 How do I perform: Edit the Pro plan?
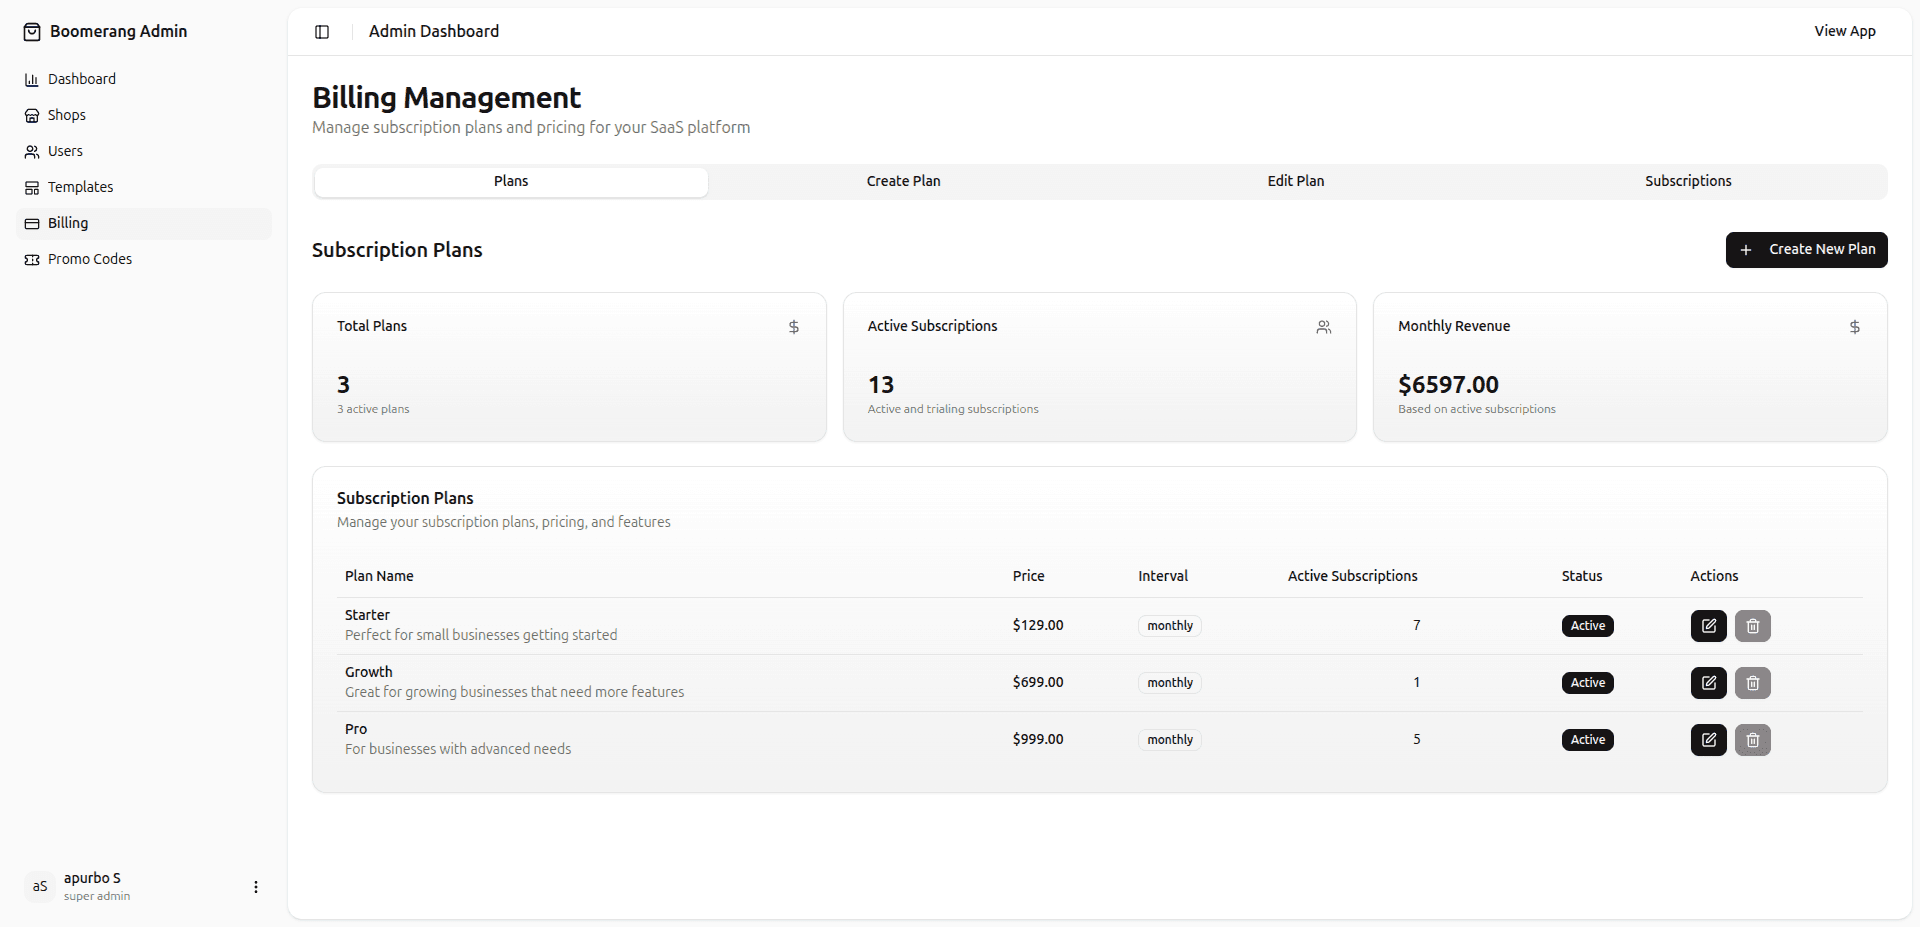(x=1709, y=740)
